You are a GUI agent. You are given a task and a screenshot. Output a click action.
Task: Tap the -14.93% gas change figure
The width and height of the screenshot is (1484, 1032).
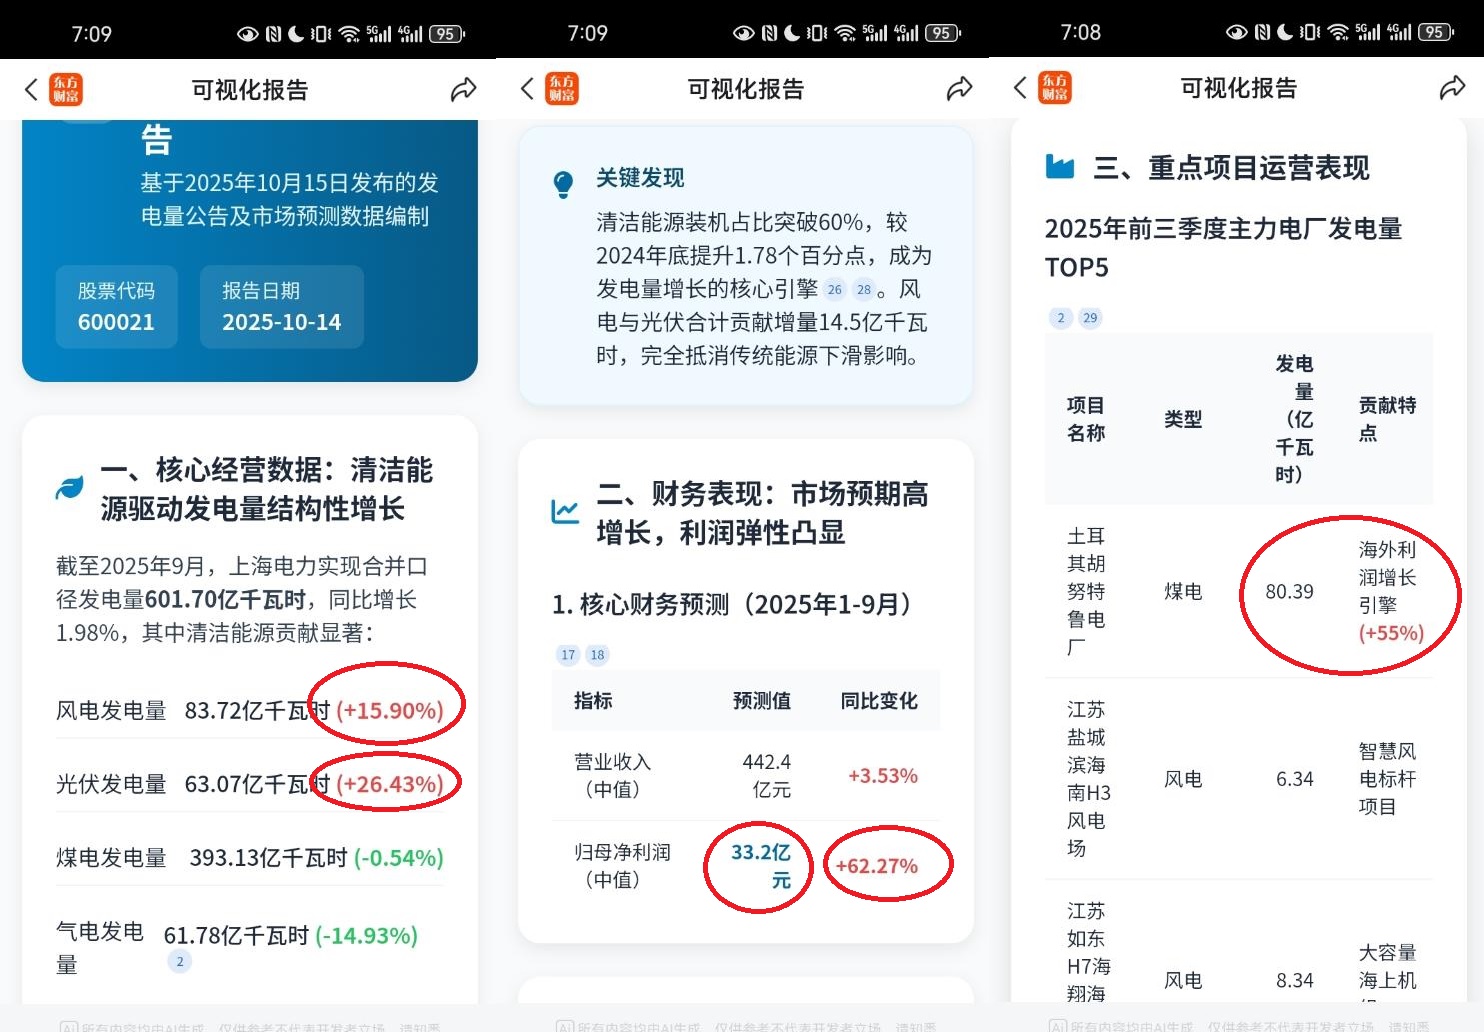click(x=367, y=936)
